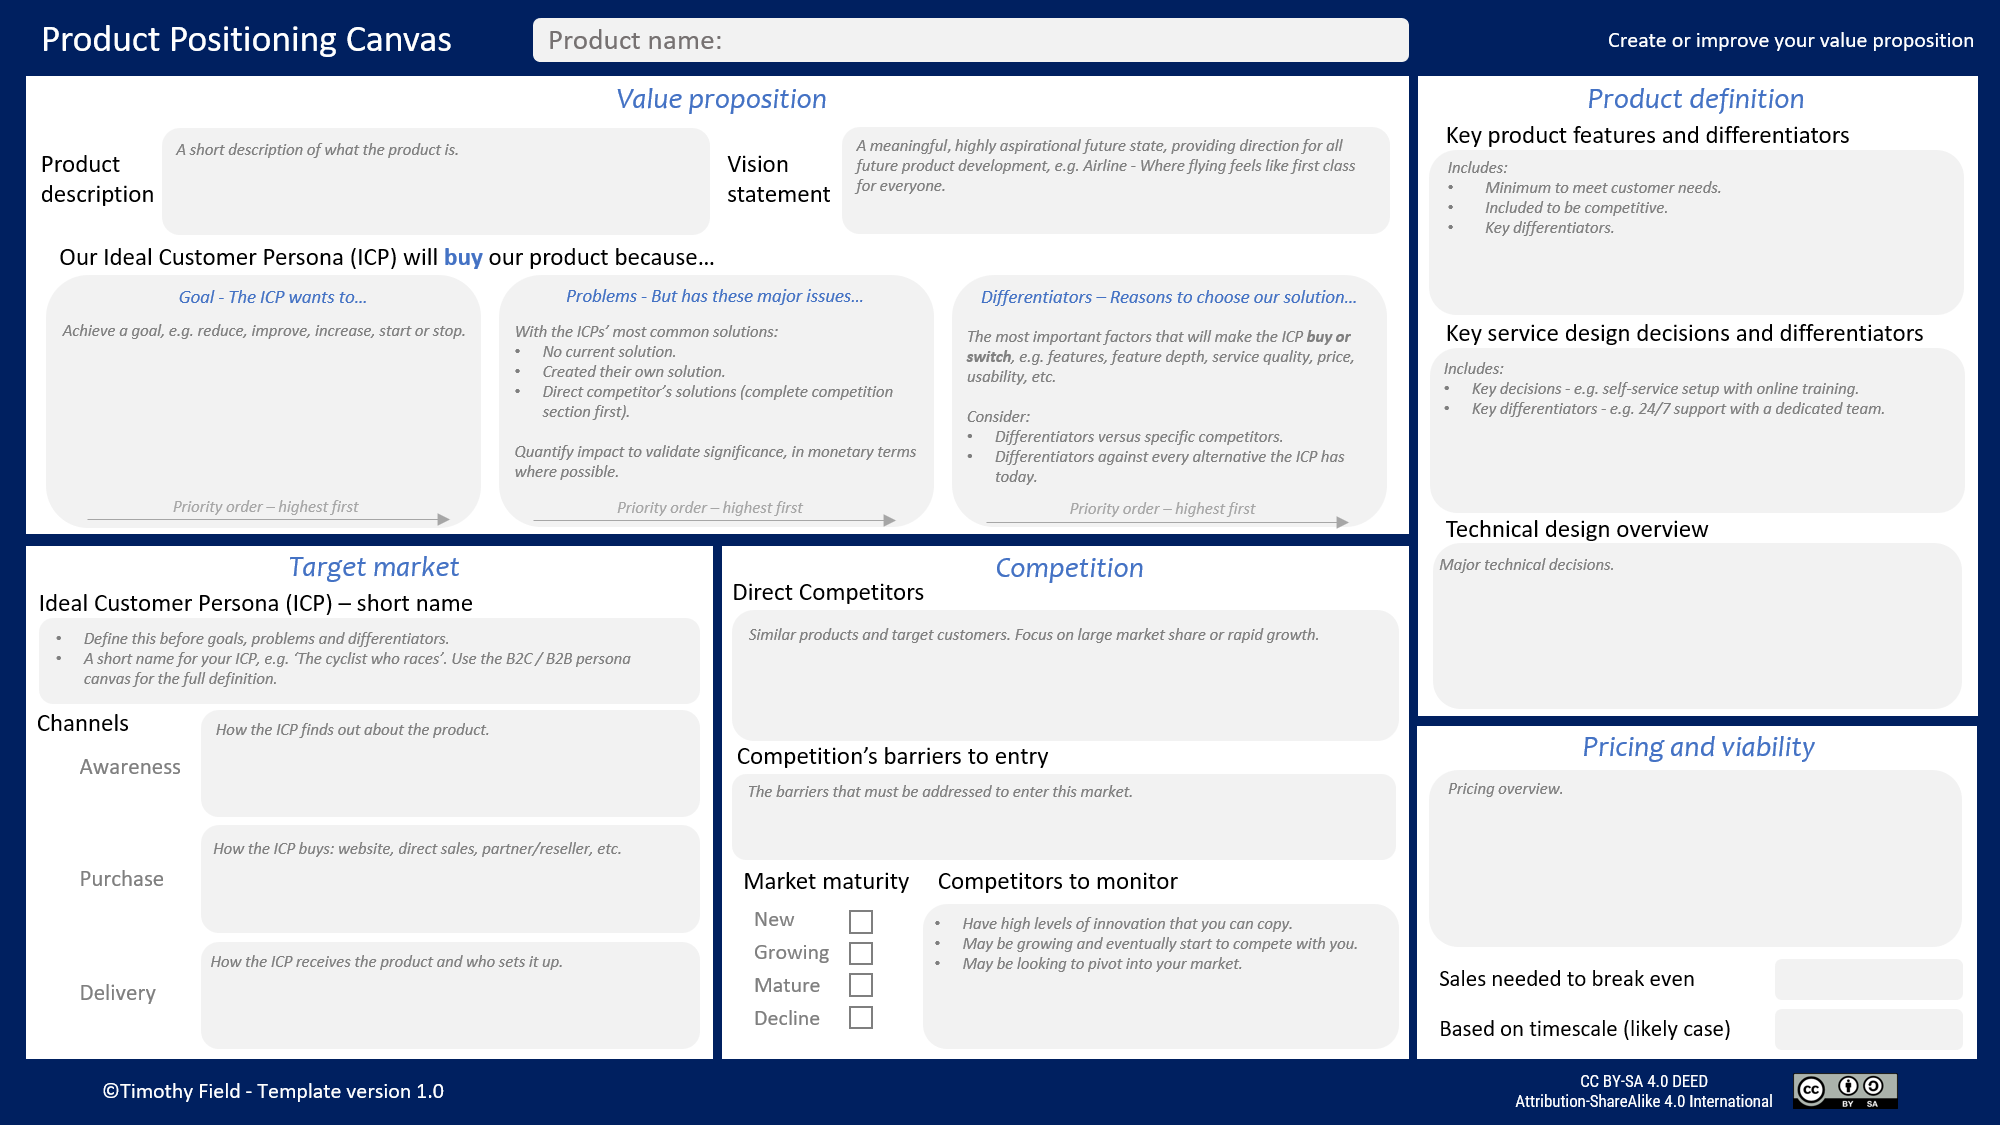The image size is (2000, 1125).
Task: Click the Purchase channel text box
Action: click(x=450, y=879)
